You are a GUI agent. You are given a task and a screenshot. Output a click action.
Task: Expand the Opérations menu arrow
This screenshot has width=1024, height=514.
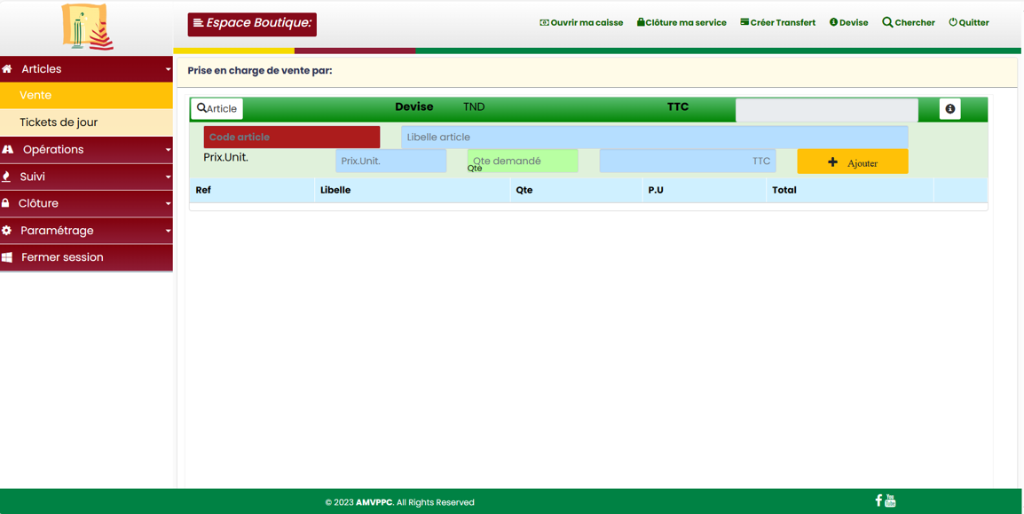coord(168,150)
